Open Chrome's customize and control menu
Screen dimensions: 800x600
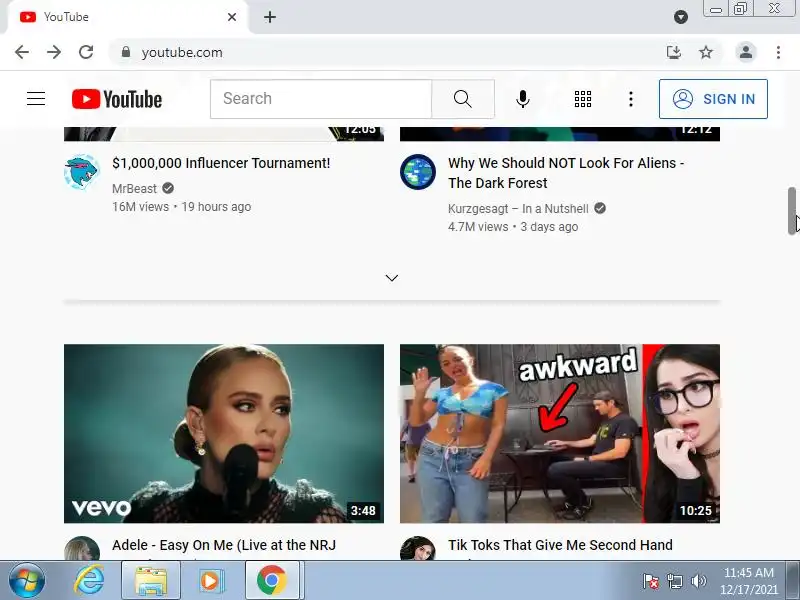pos(778,52)
